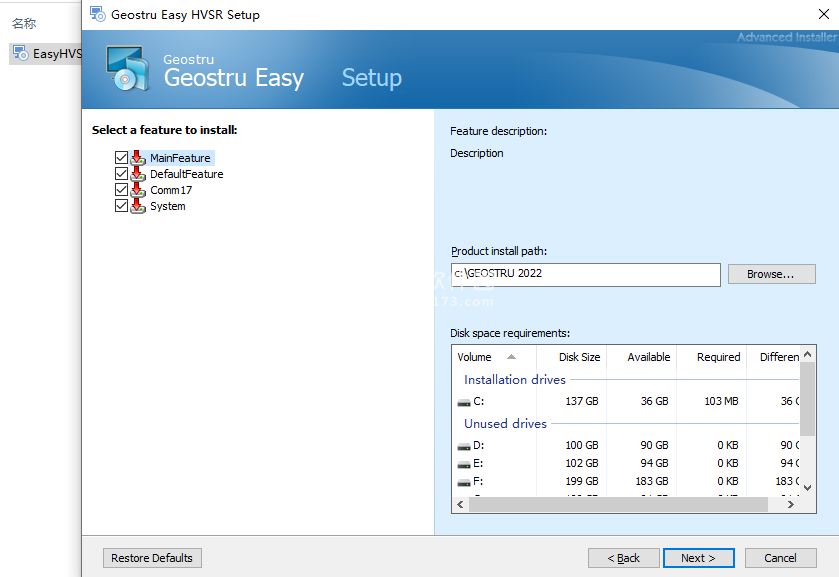Click the 137 GB disk size cell
The width and height of the screenshot is (839, 577).
(582, 401)
